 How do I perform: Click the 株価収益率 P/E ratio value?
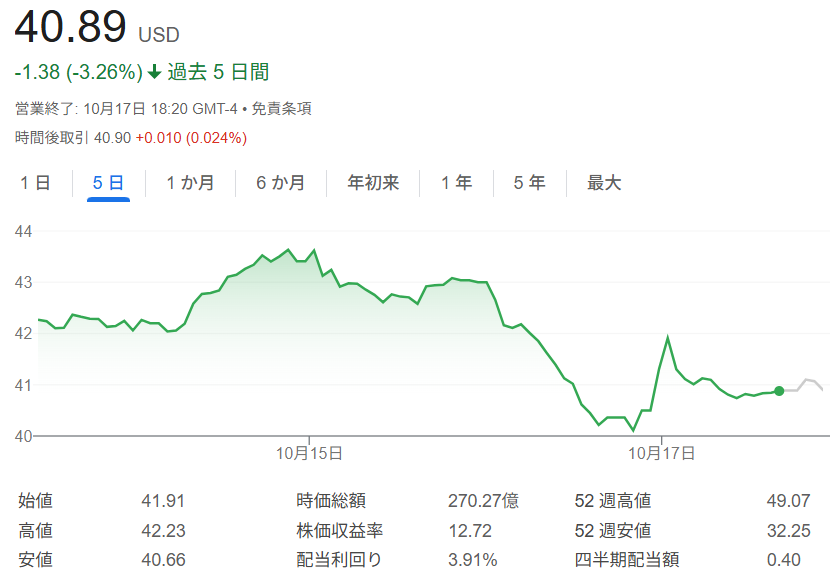point(468,531)
